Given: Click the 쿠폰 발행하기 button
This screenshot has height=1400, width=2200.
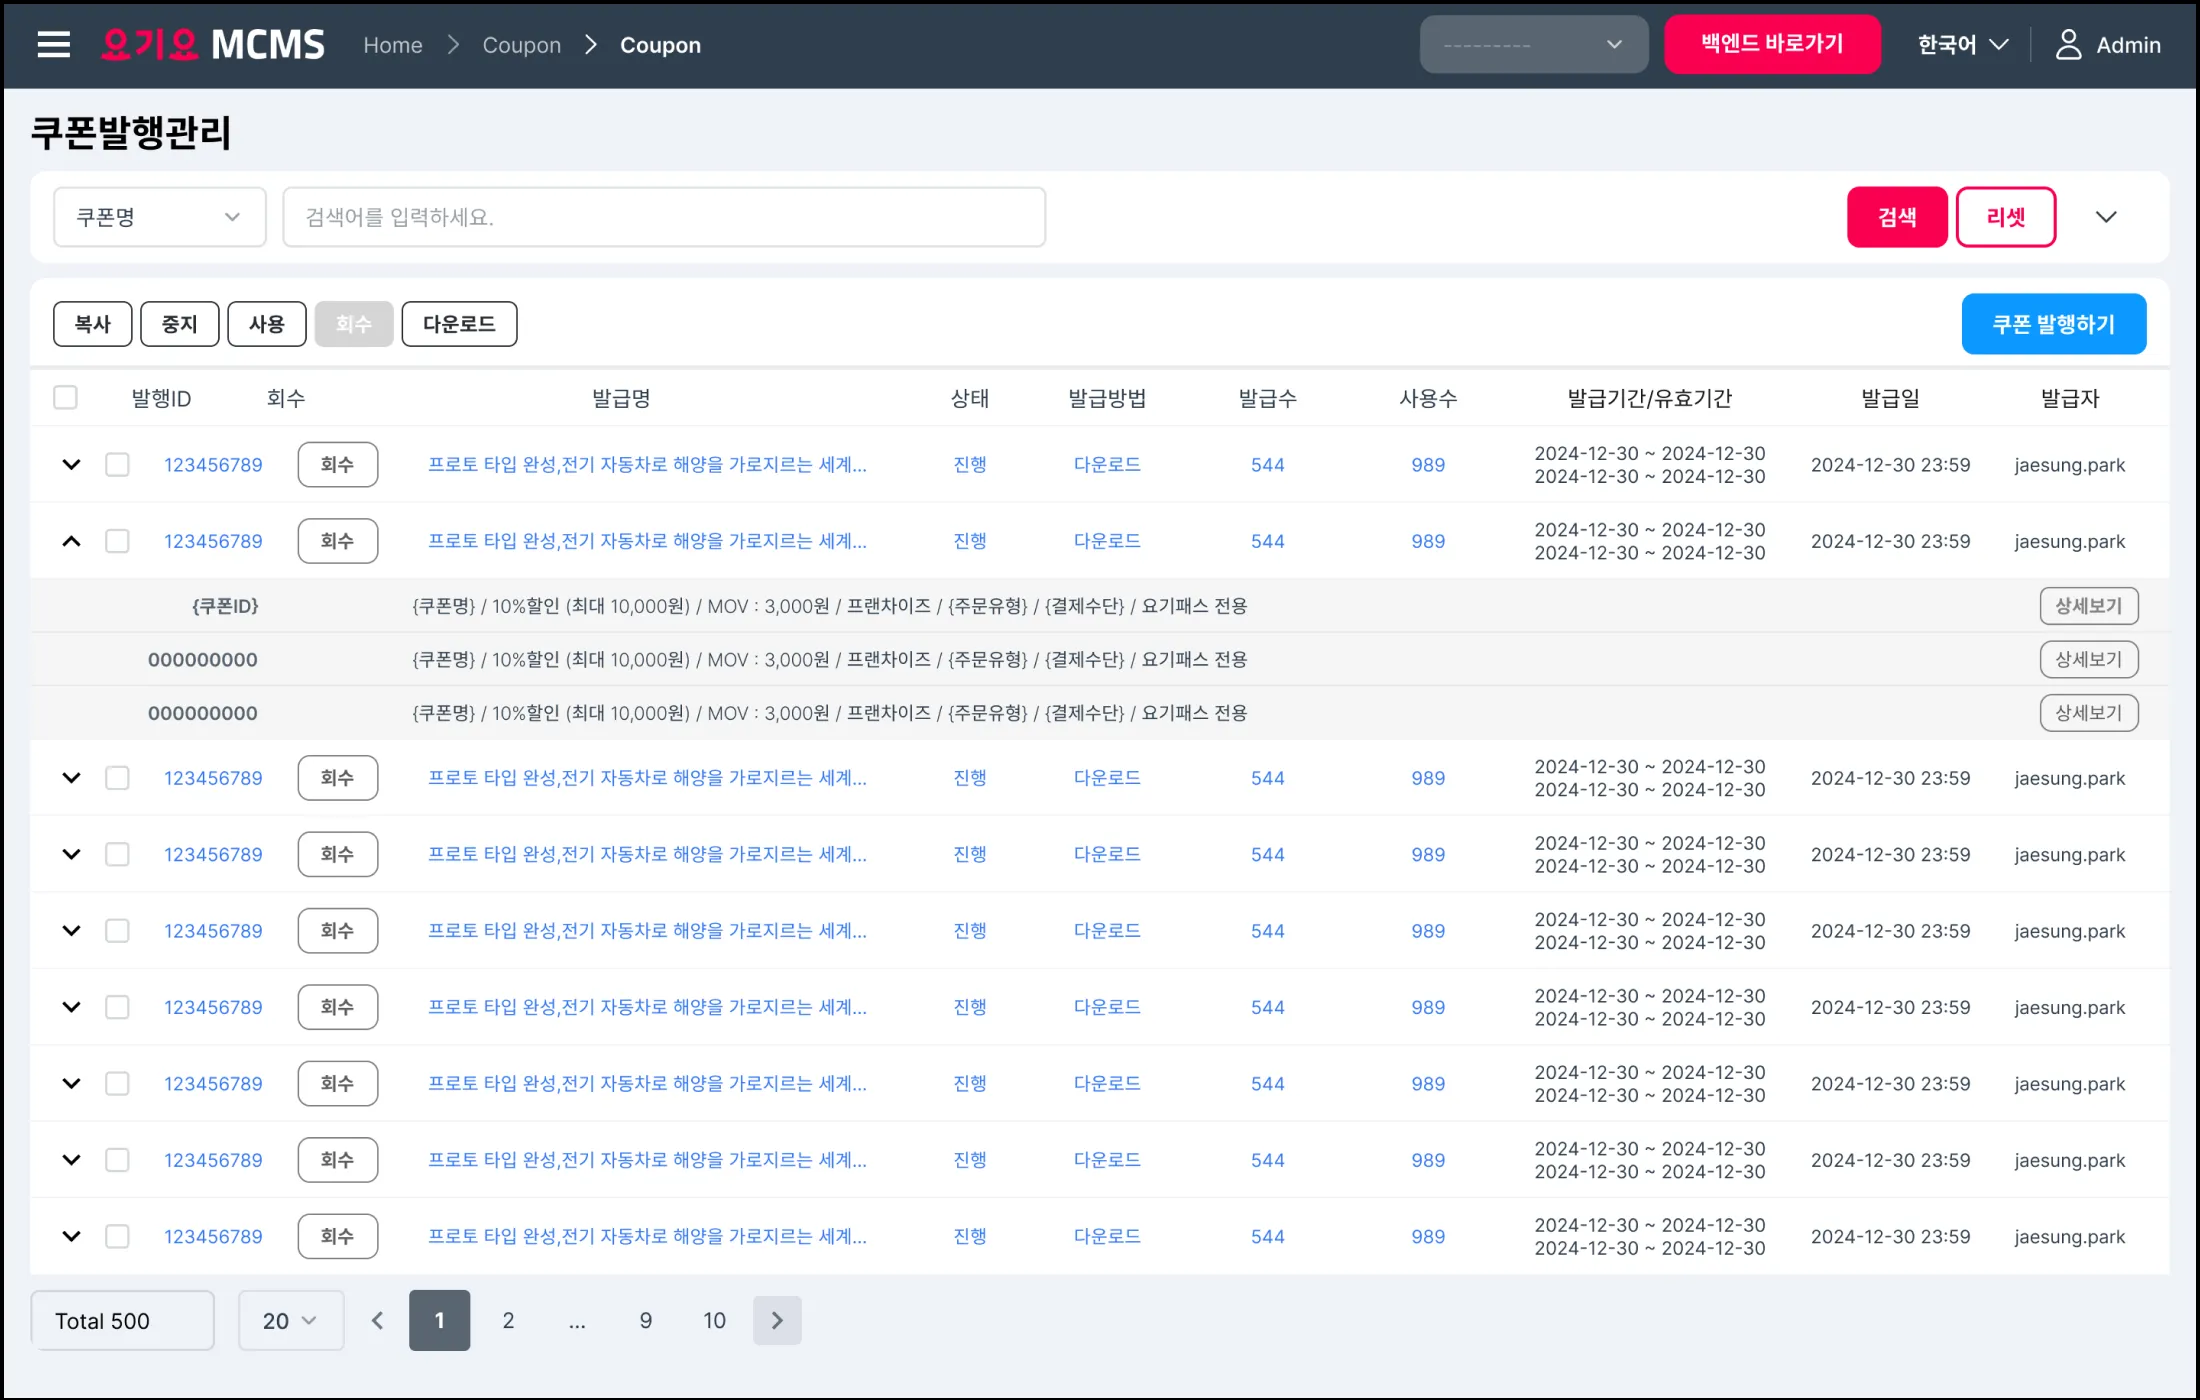Looking at the screenshot, I should point(2053,324).
